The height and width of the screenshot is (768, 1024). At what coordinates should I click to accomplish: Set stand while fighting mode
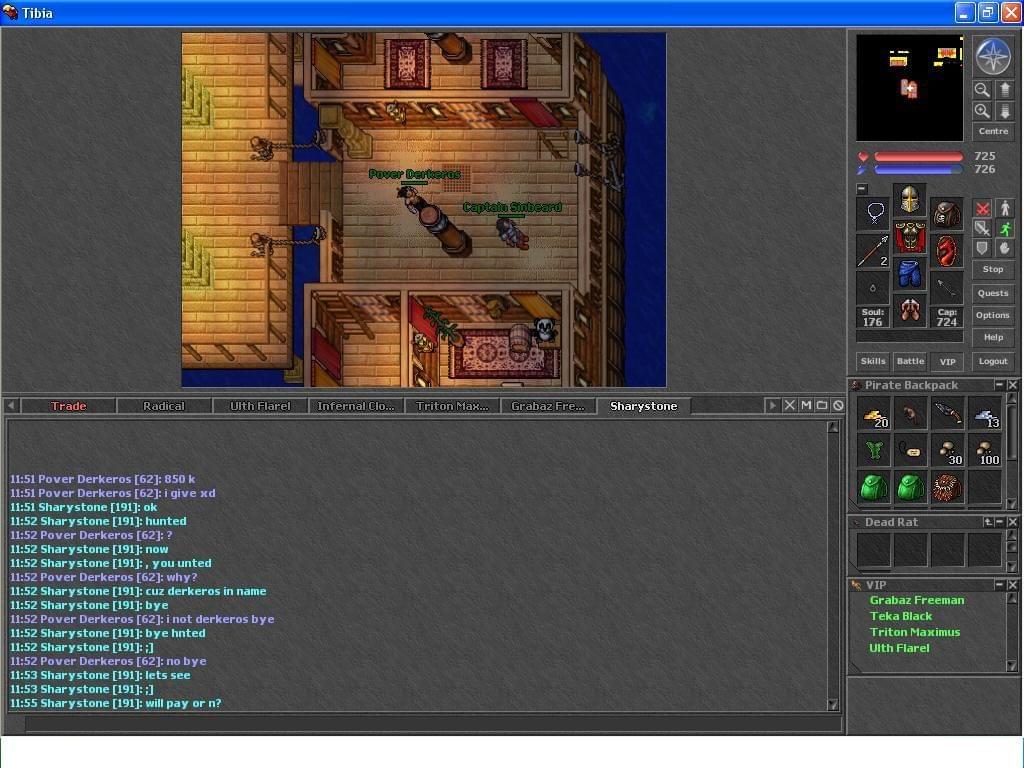[1005, 208]
